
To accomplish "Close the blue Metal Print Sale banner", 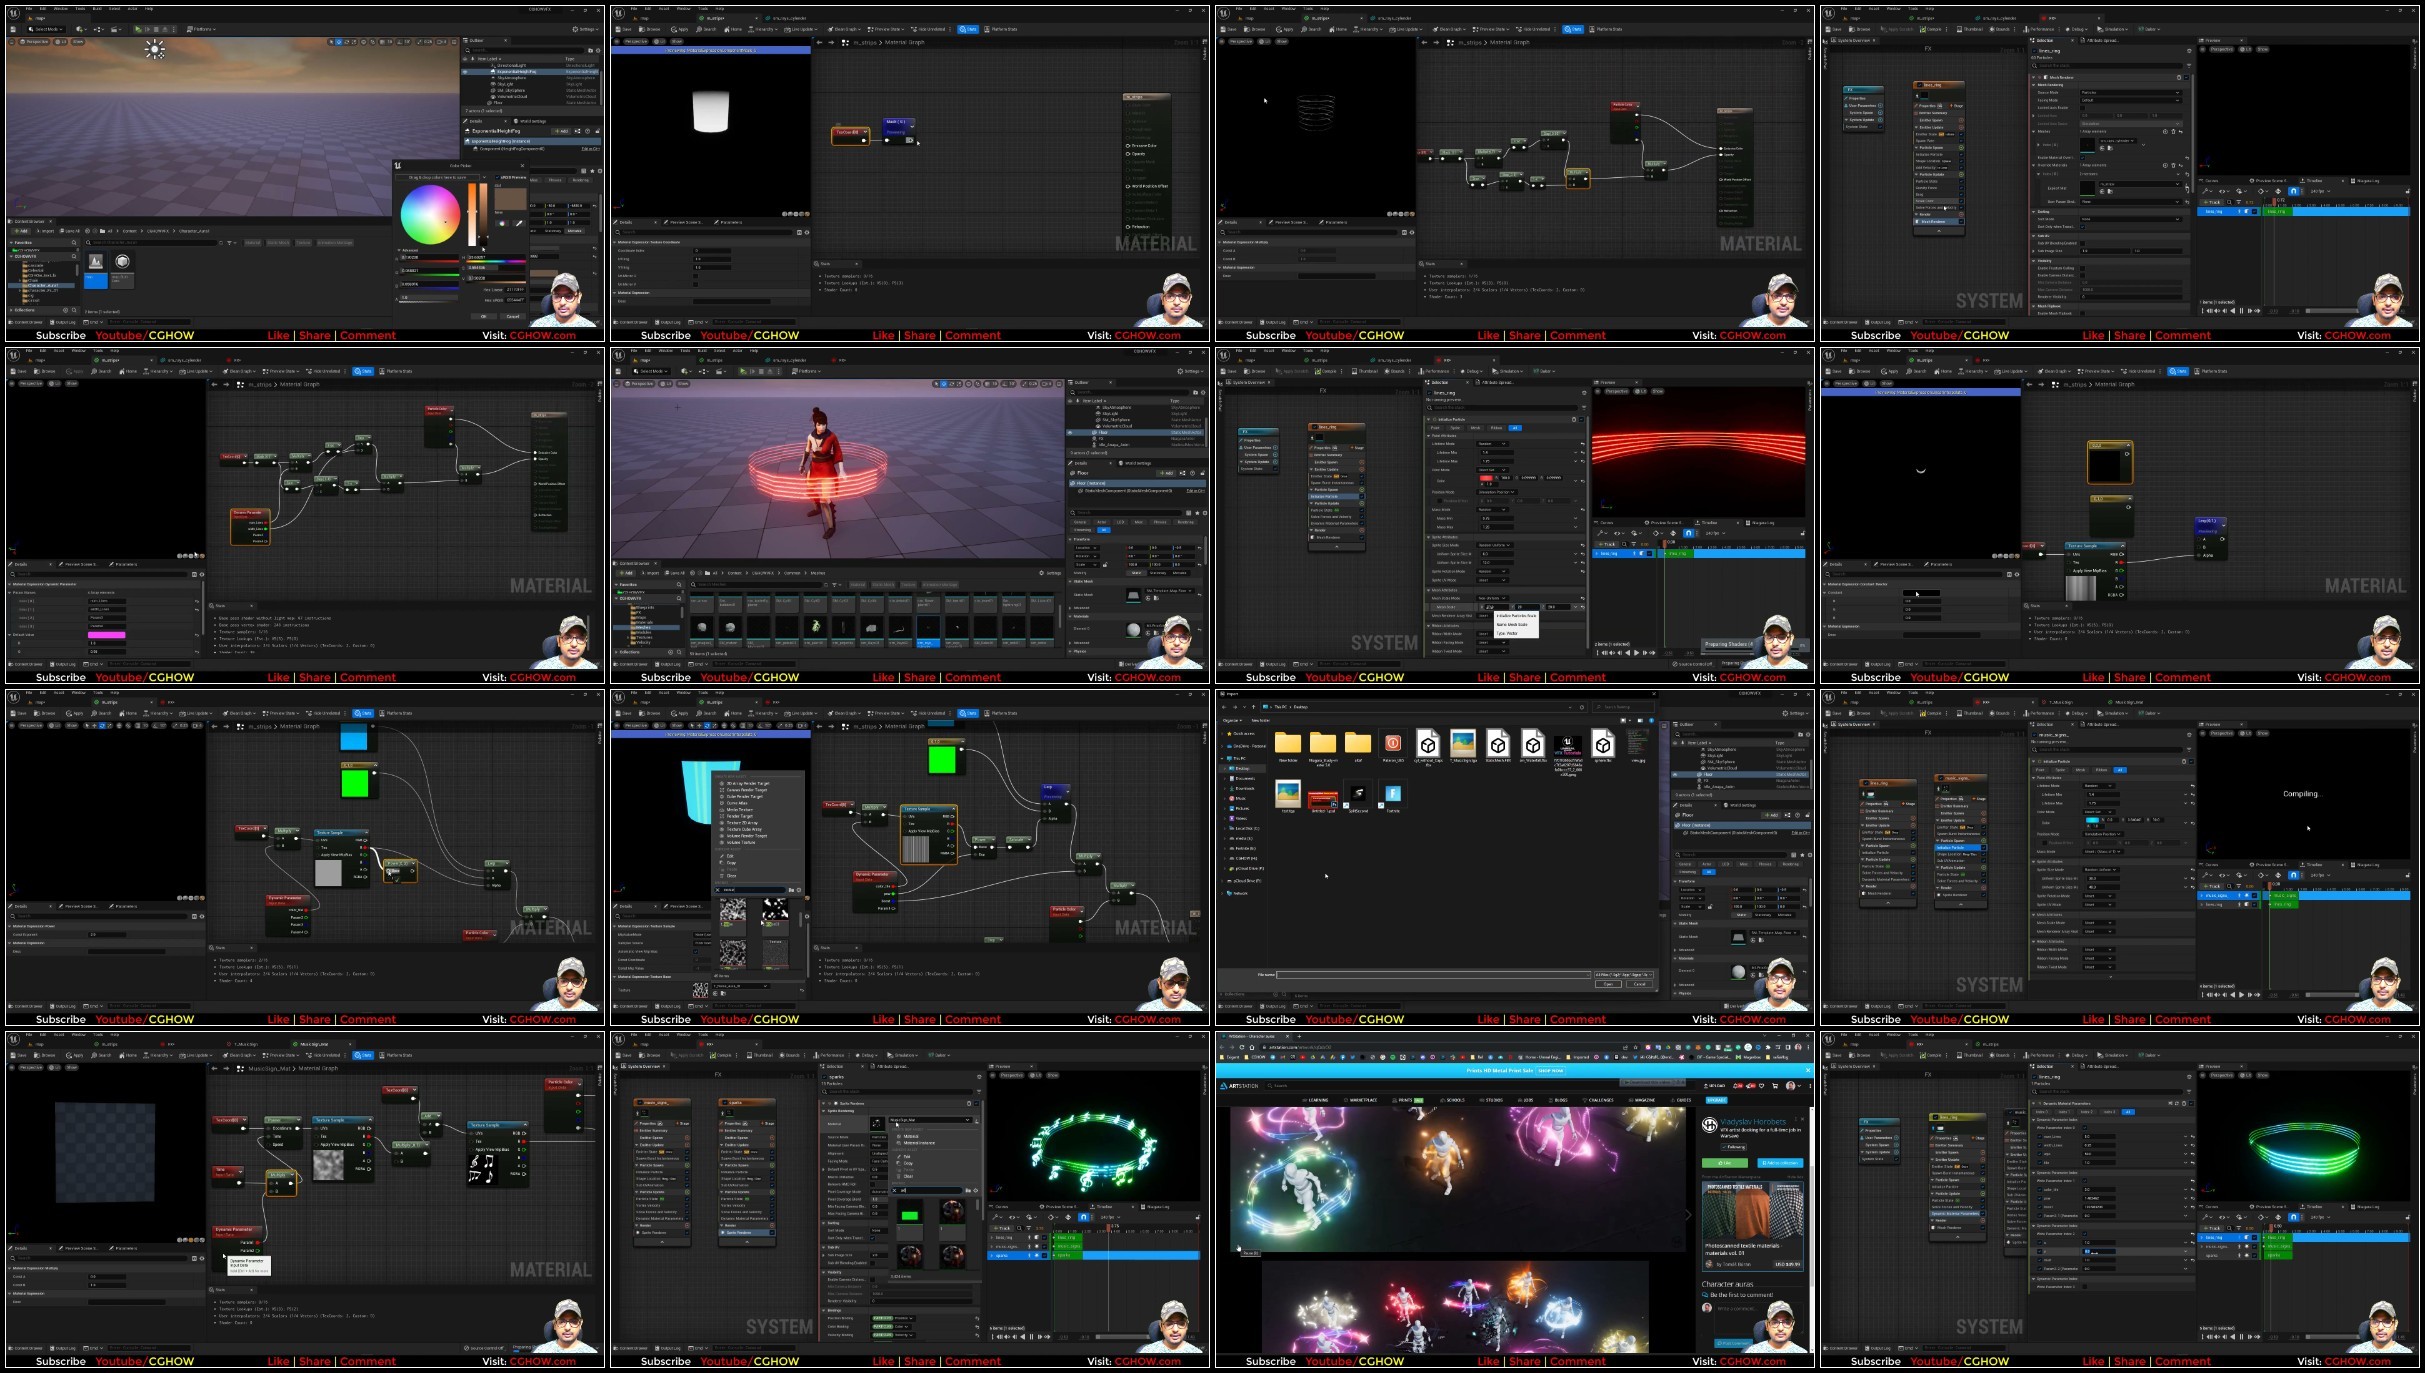I will point(1808,1070).
